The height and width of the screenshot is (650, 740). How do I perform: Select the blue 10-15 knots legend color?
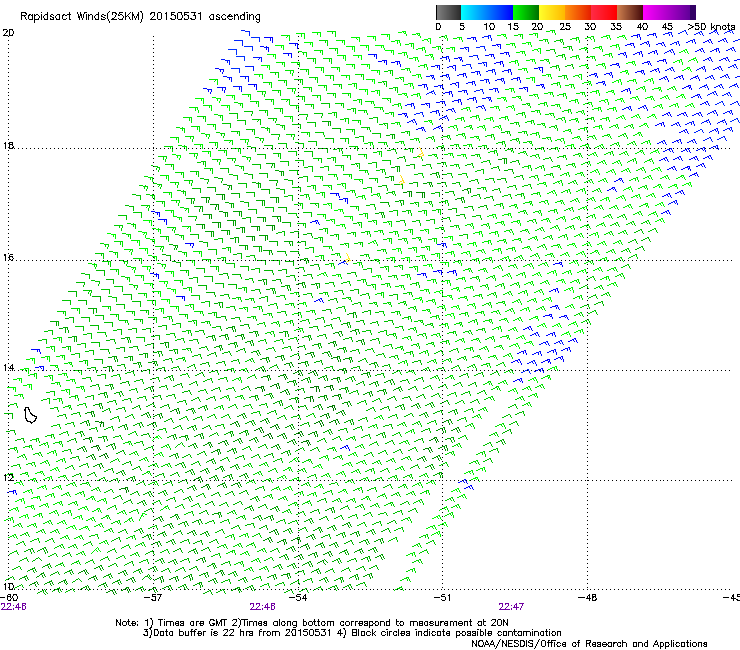pos(500,12)
